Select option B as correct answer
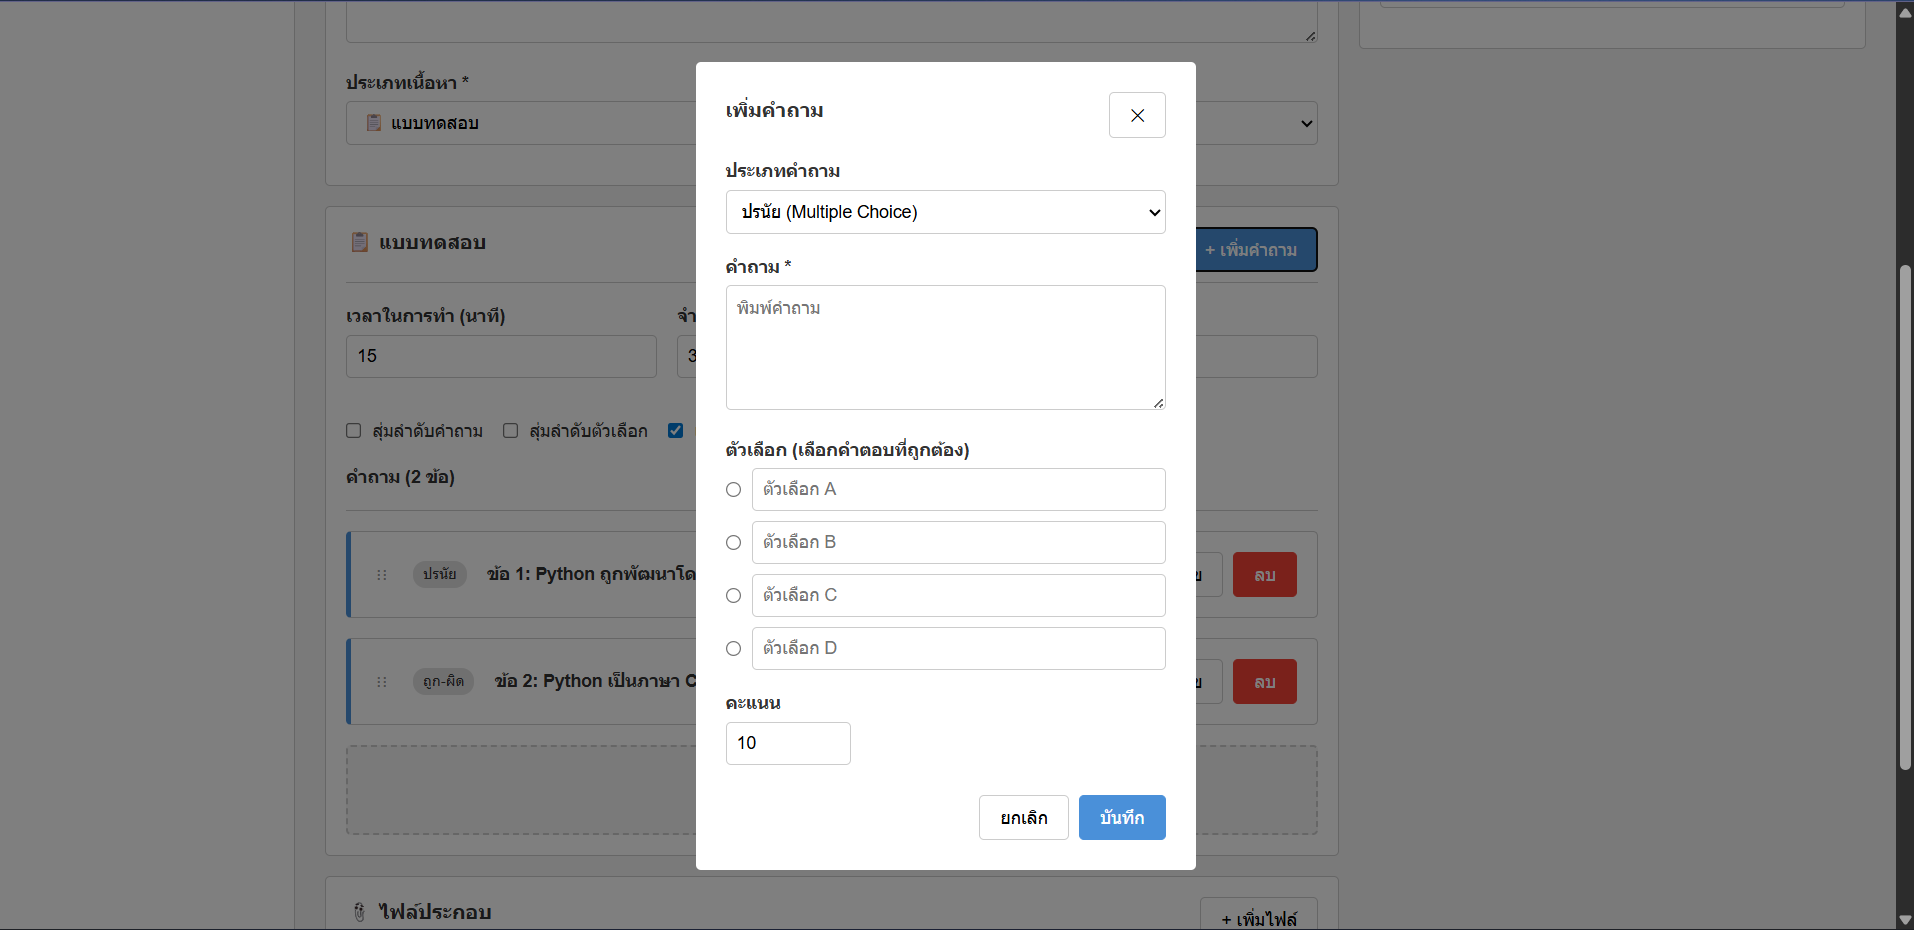Image resolution: width=1914 pixels, height=930 pixels. click(733, 543)
